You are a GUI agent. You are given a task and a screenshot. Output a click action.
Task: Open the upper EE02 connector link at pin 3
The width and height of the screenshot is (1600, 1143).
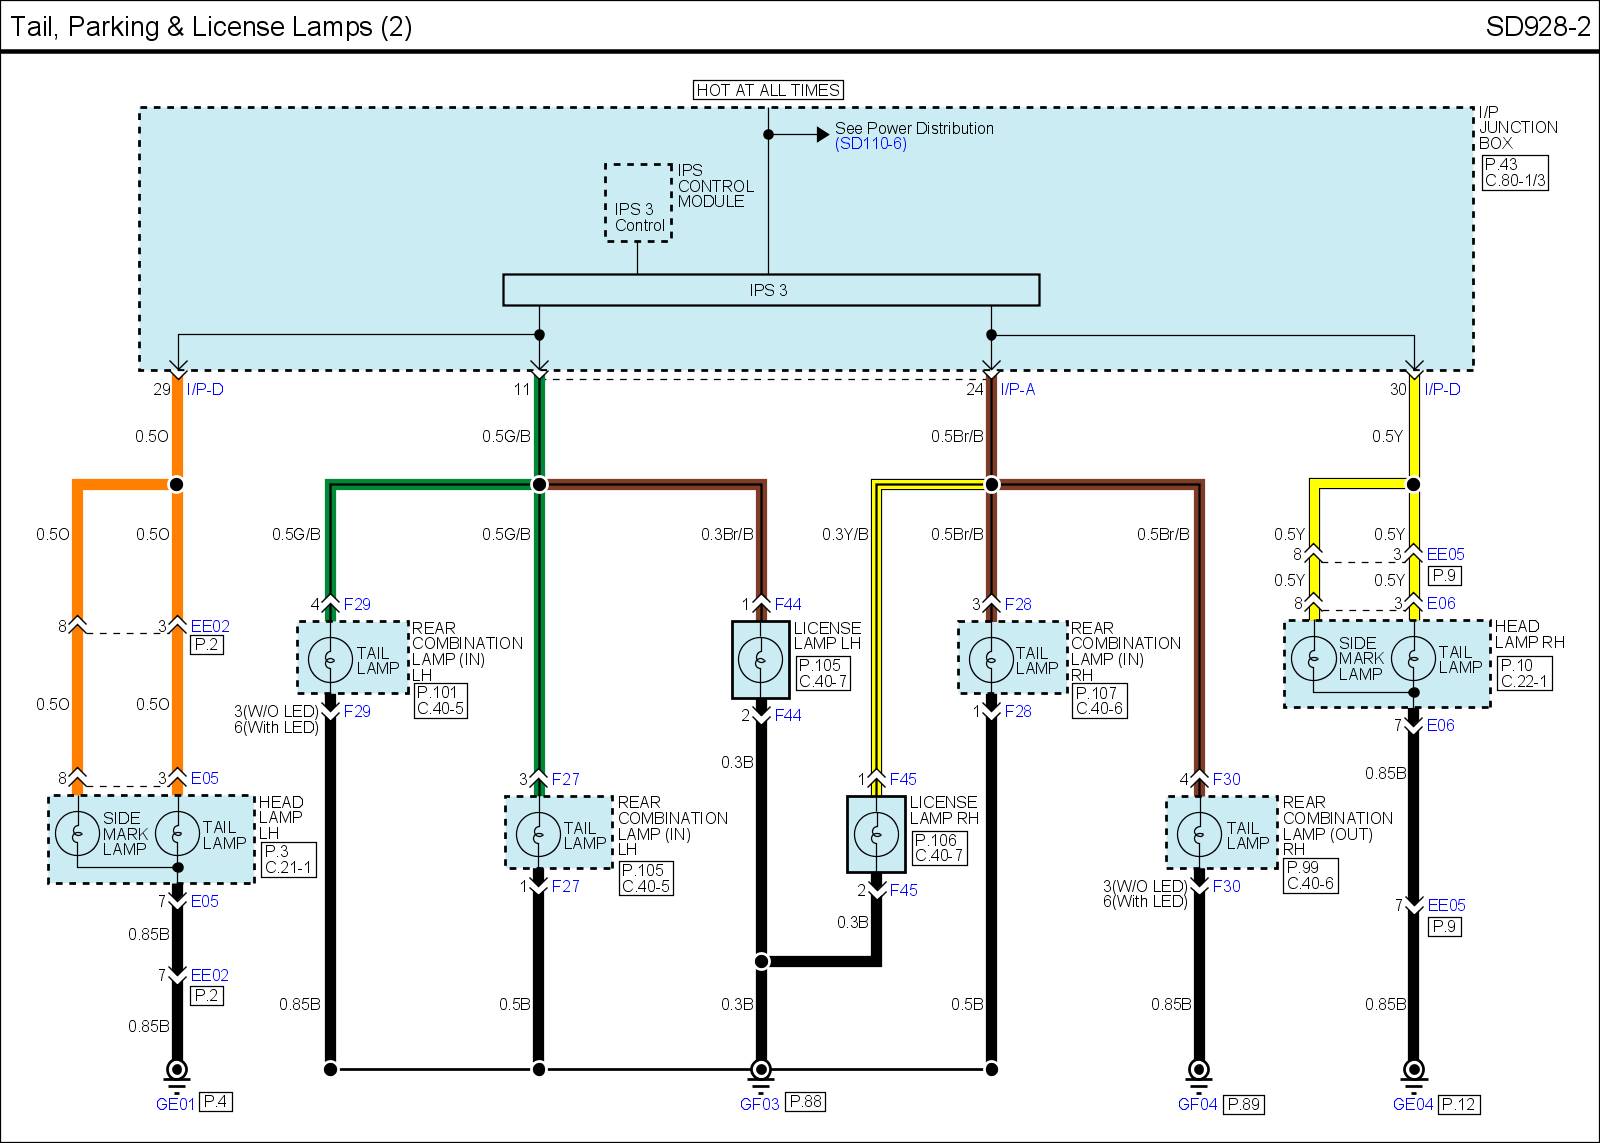pos(210,627)
